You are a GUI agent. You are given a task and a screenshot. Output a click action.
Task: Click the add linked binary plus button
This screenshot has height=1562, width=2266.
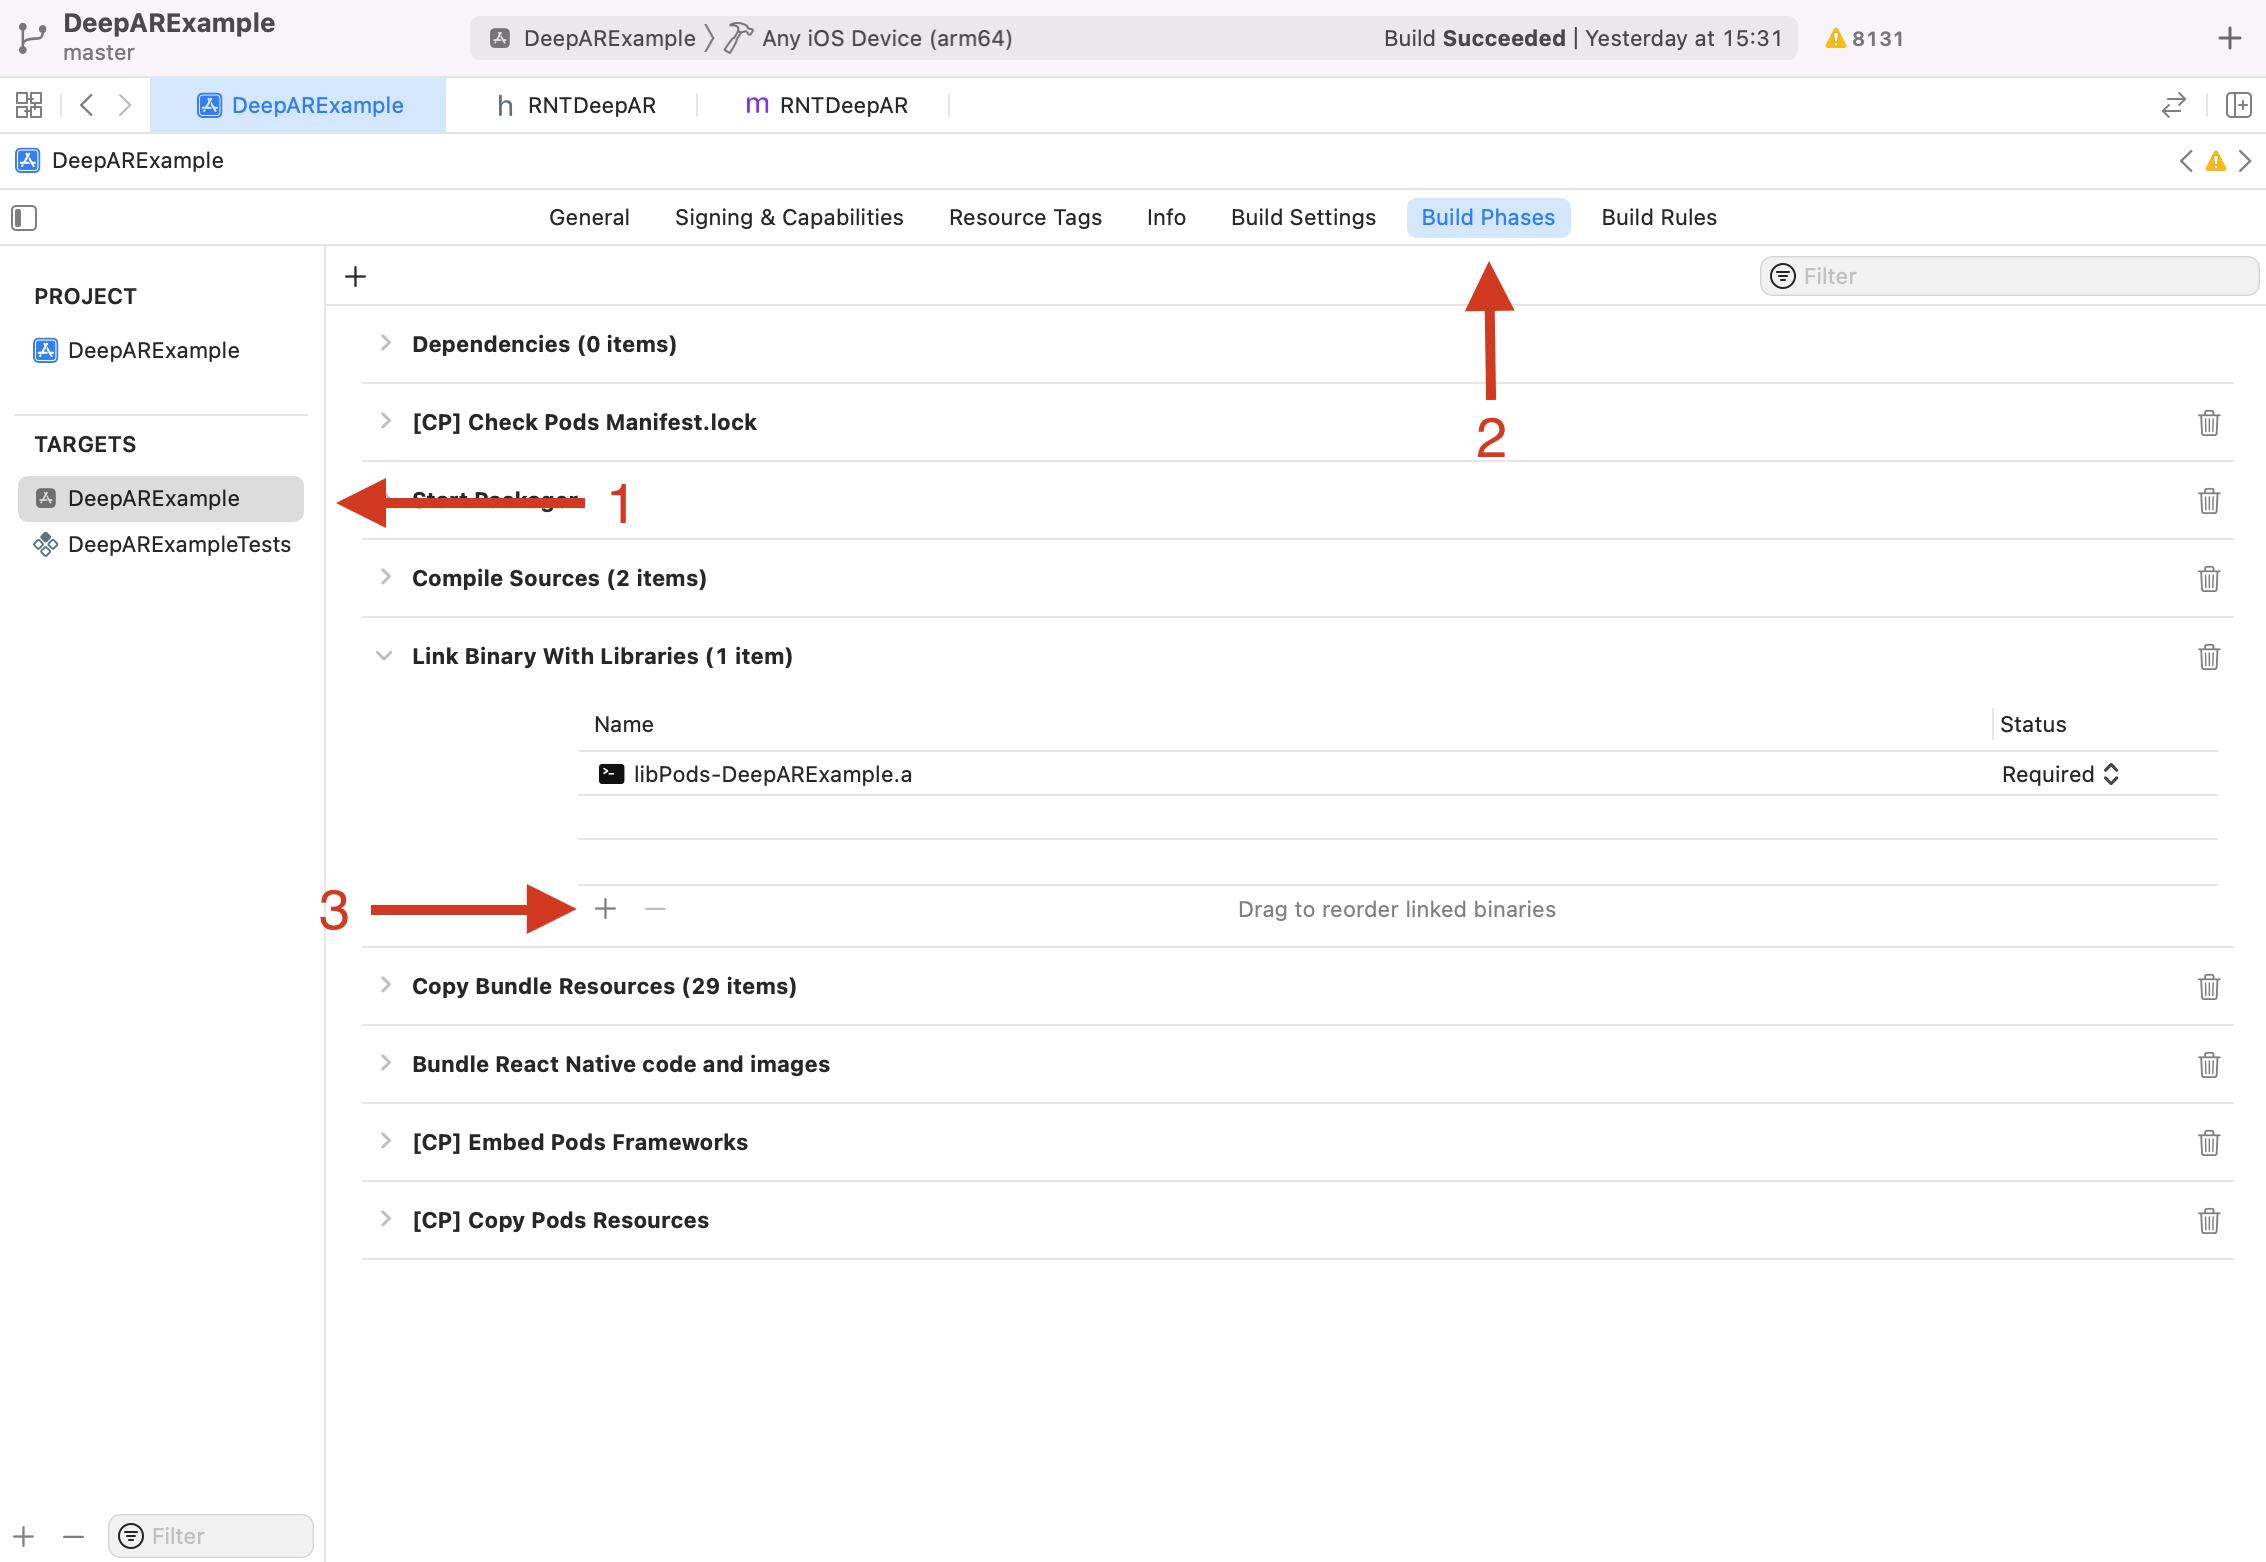(606, 908)
